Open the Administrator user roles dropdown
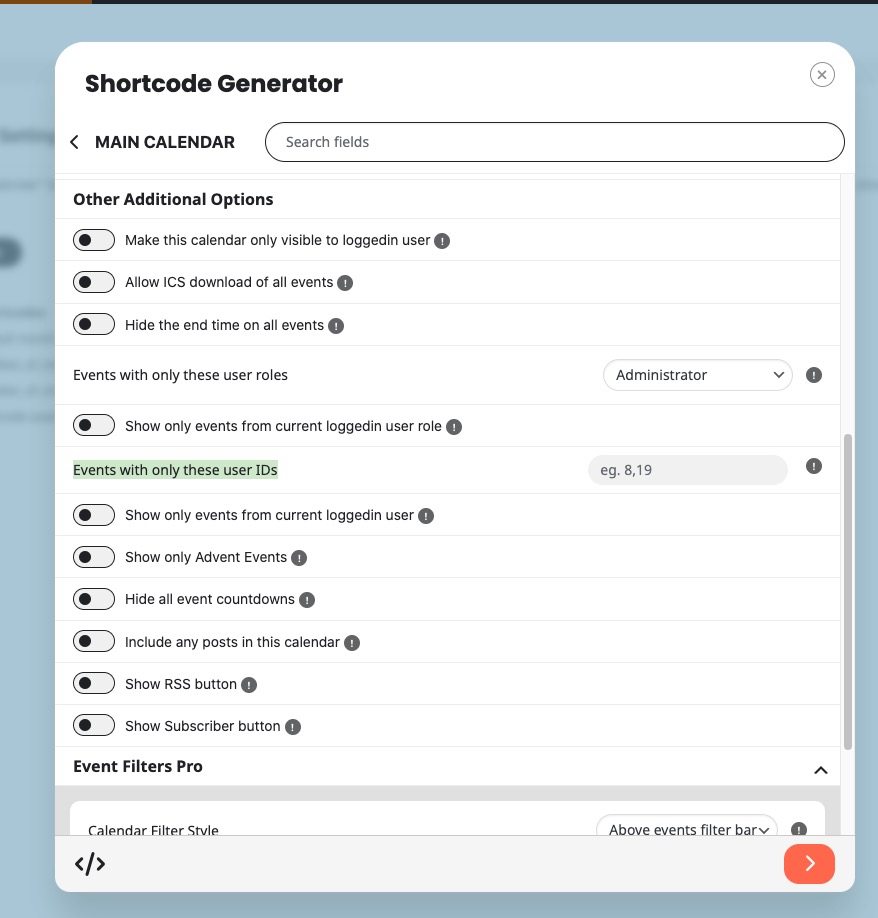Image resolution: width=878 pixels, height=918 pixels. tap(698, 375)
